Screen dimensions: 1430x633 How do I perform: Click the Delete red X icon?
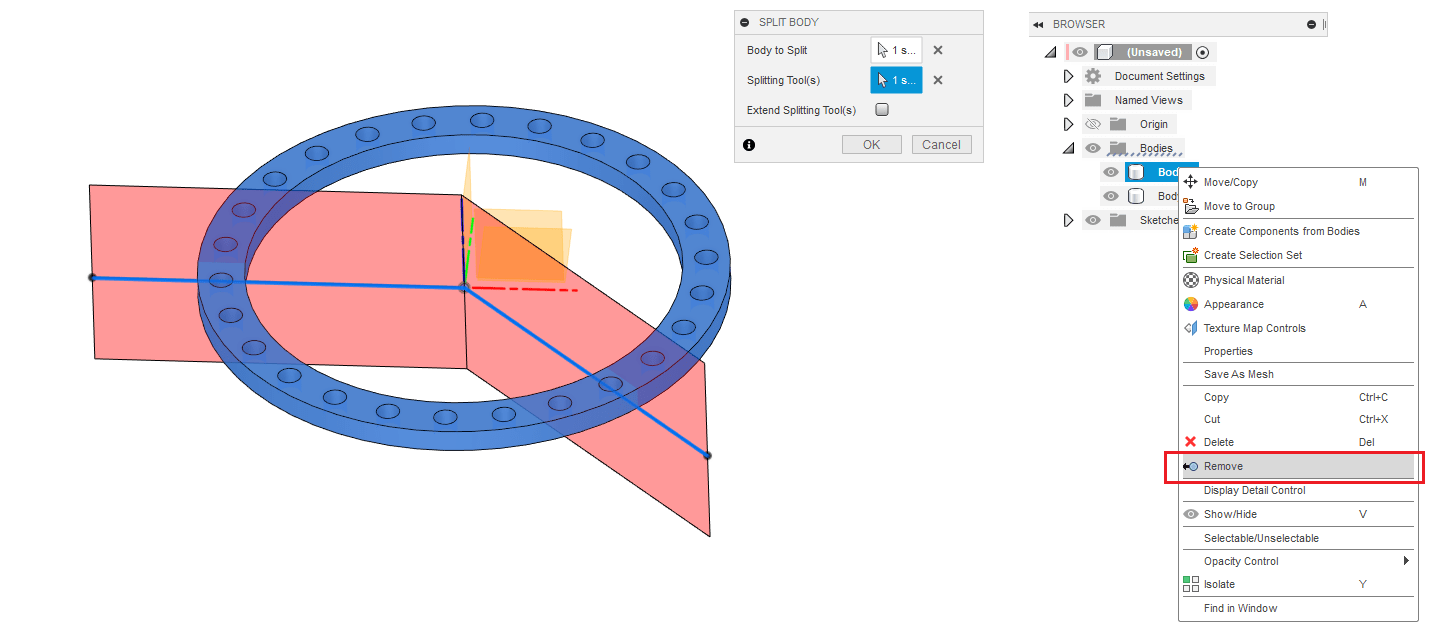1190,442
